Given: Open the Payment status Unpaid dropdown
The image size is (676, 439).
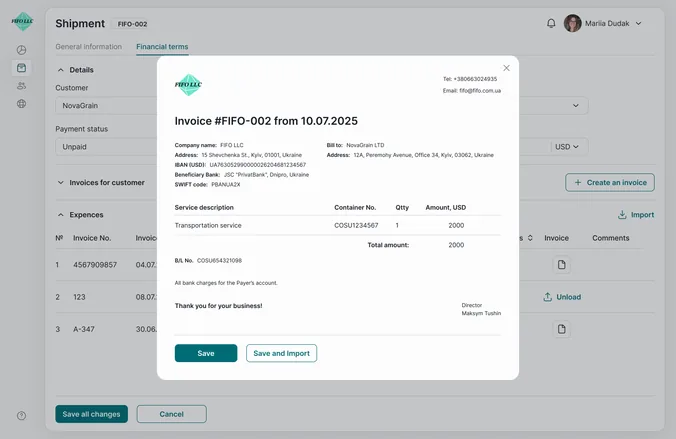Looking at the screenshot, I should click(106, 147).
